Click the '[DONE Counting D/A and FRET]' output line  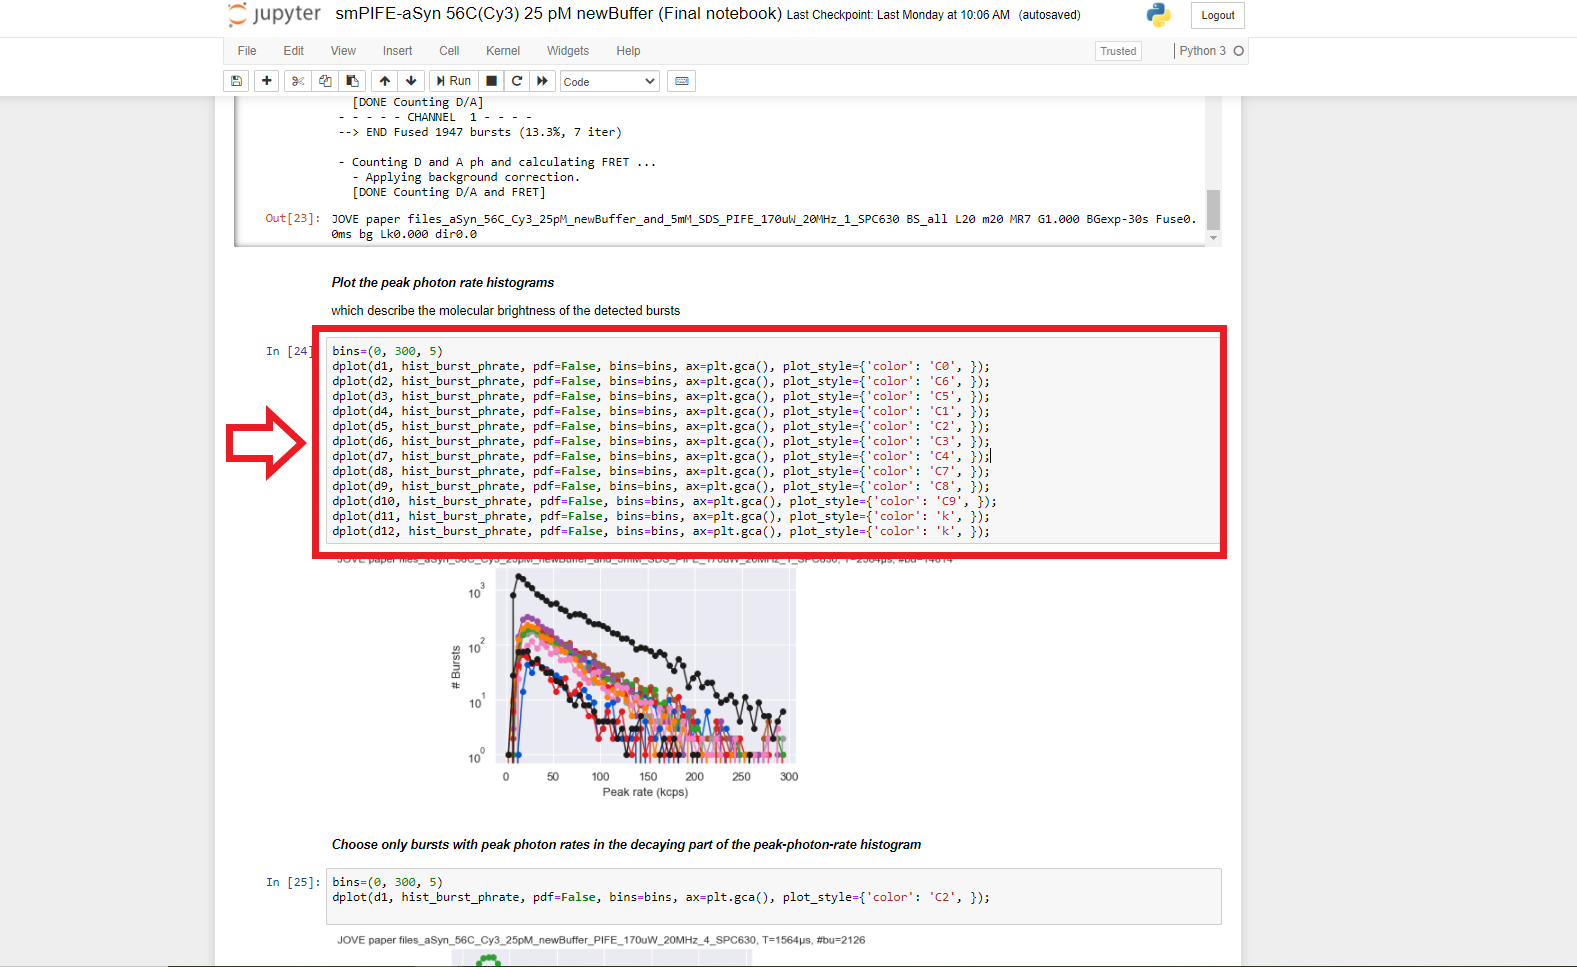point(449,192)
